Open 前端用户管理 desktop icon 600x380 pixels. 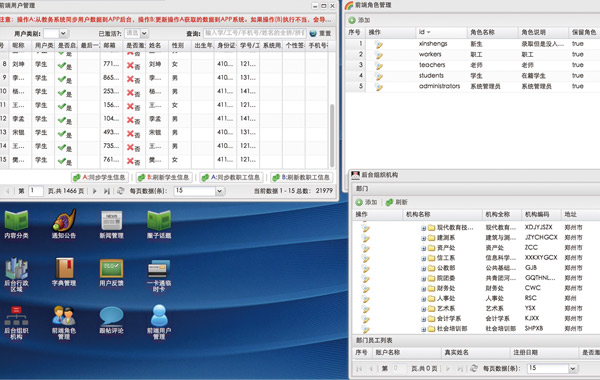point(159,322)
